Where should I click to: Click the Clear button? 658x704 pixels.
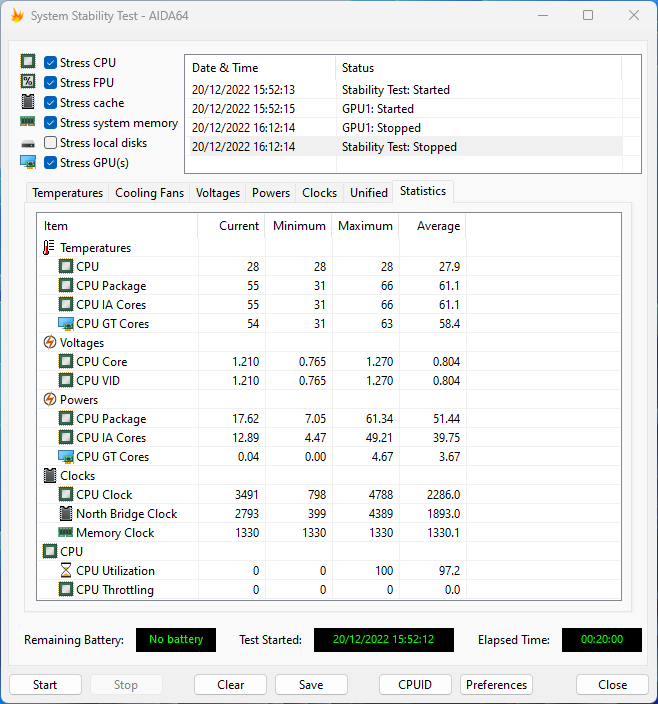pos(231,685)
